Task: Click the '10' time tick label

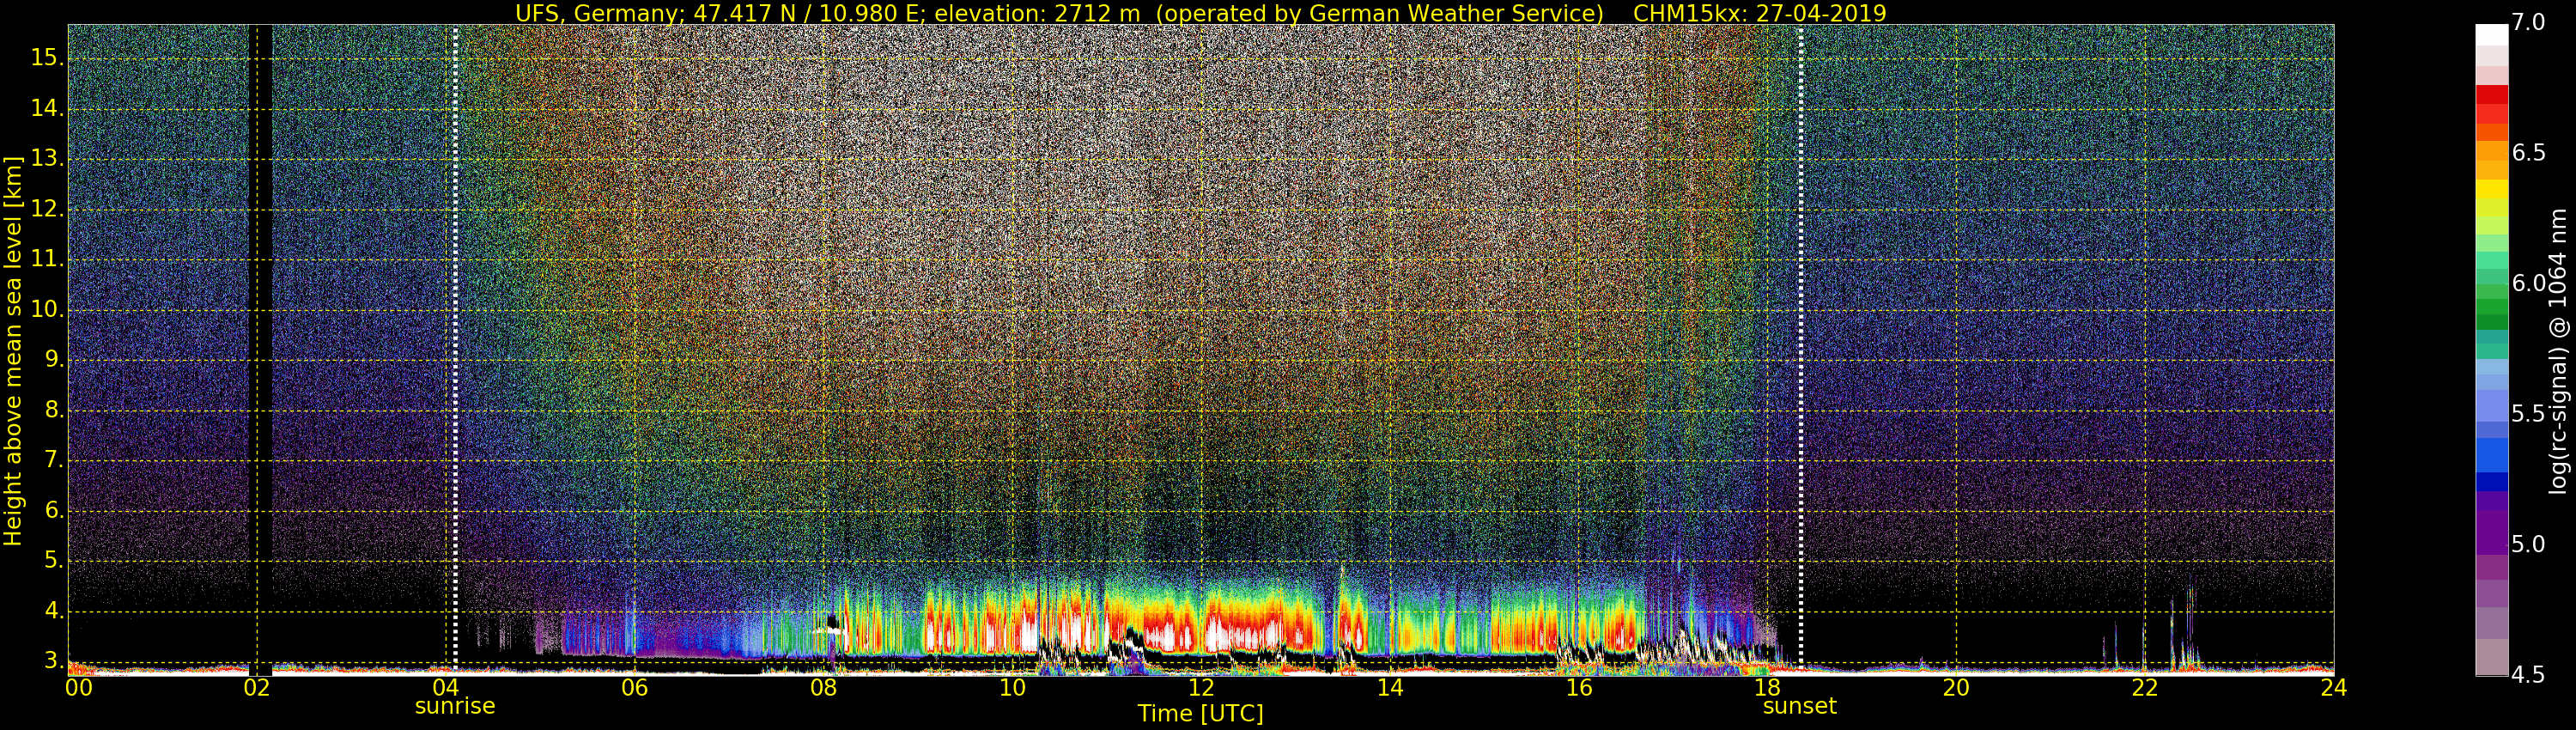Action: click(1012, 687)
